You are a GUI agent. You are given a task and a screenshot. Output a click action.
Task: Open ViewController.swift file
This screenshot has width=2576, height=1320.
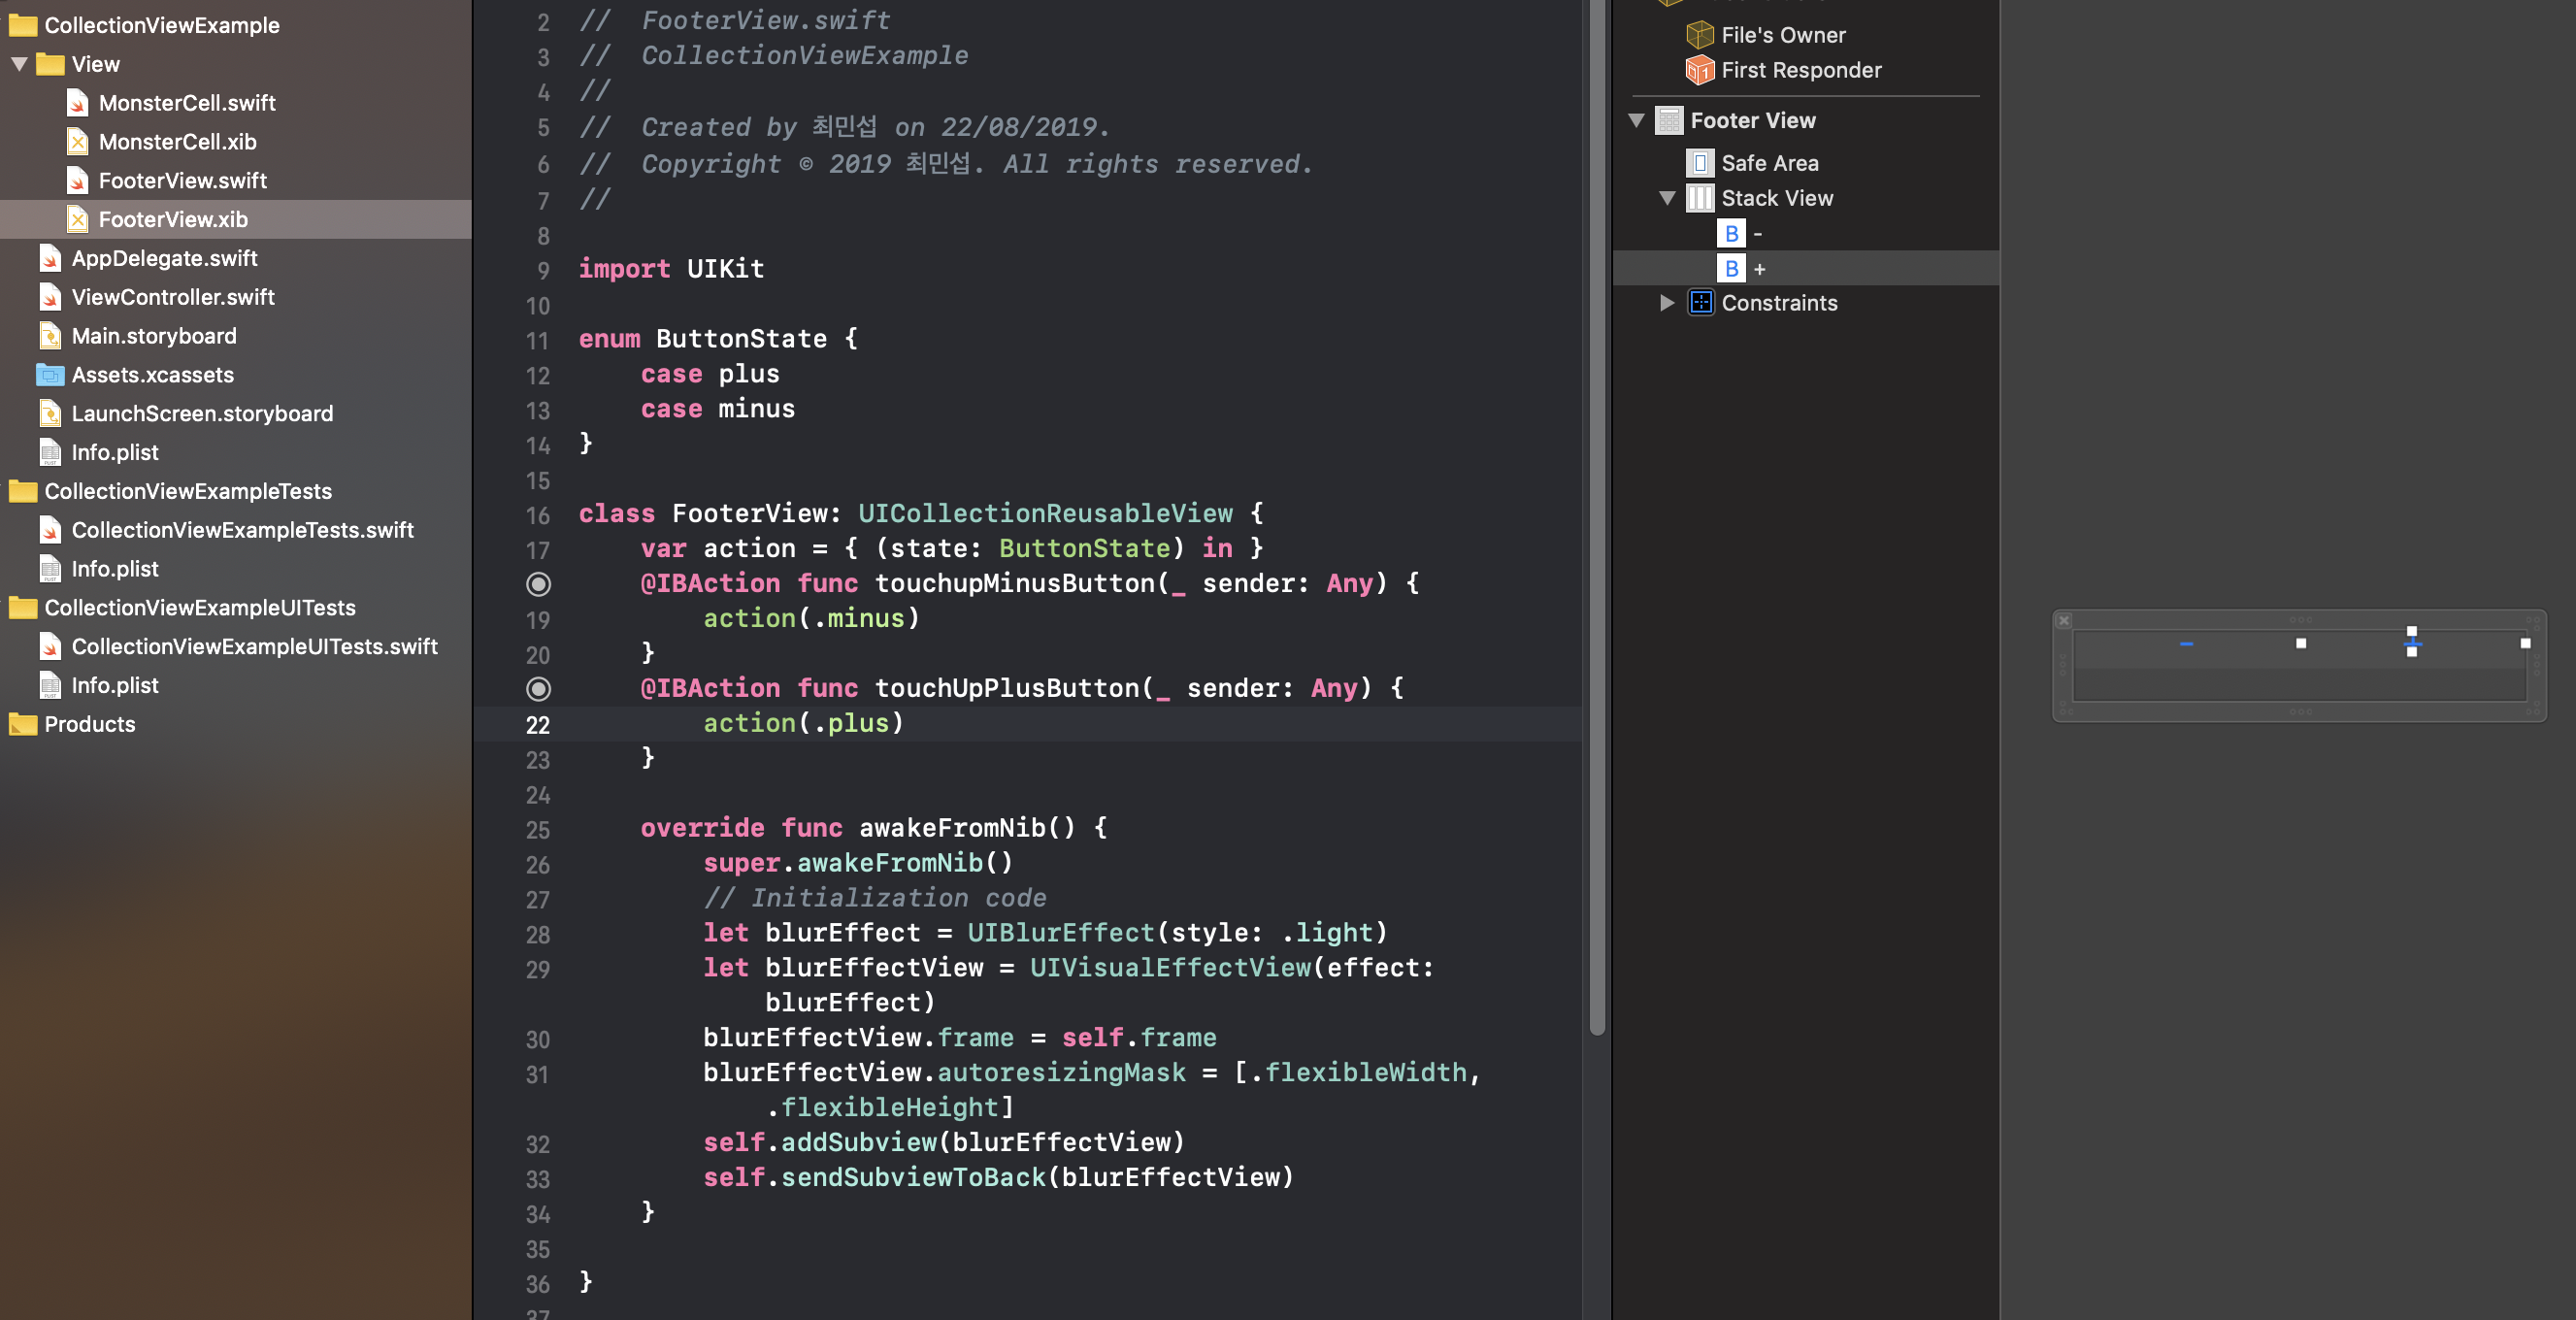point(172,297)
